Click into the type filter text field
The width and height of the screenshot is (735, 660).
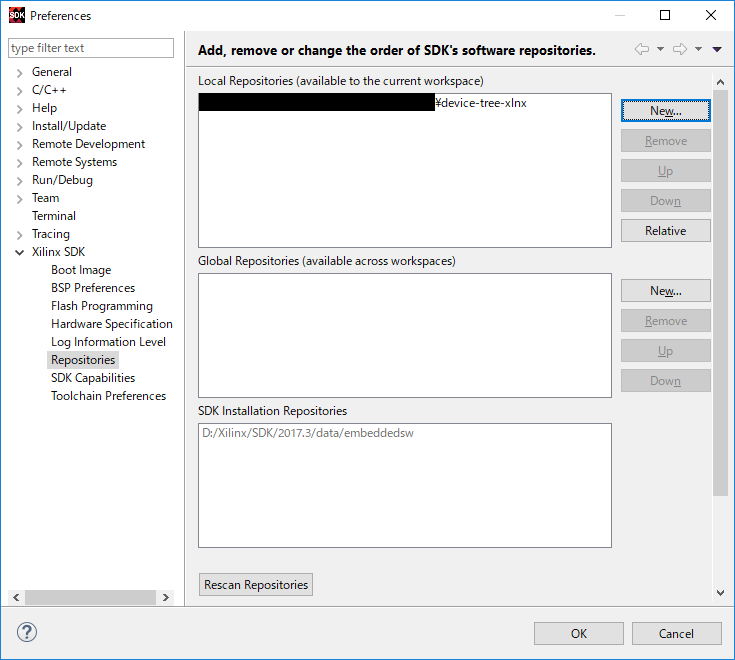pyautogui.click(x=91, y=48)
